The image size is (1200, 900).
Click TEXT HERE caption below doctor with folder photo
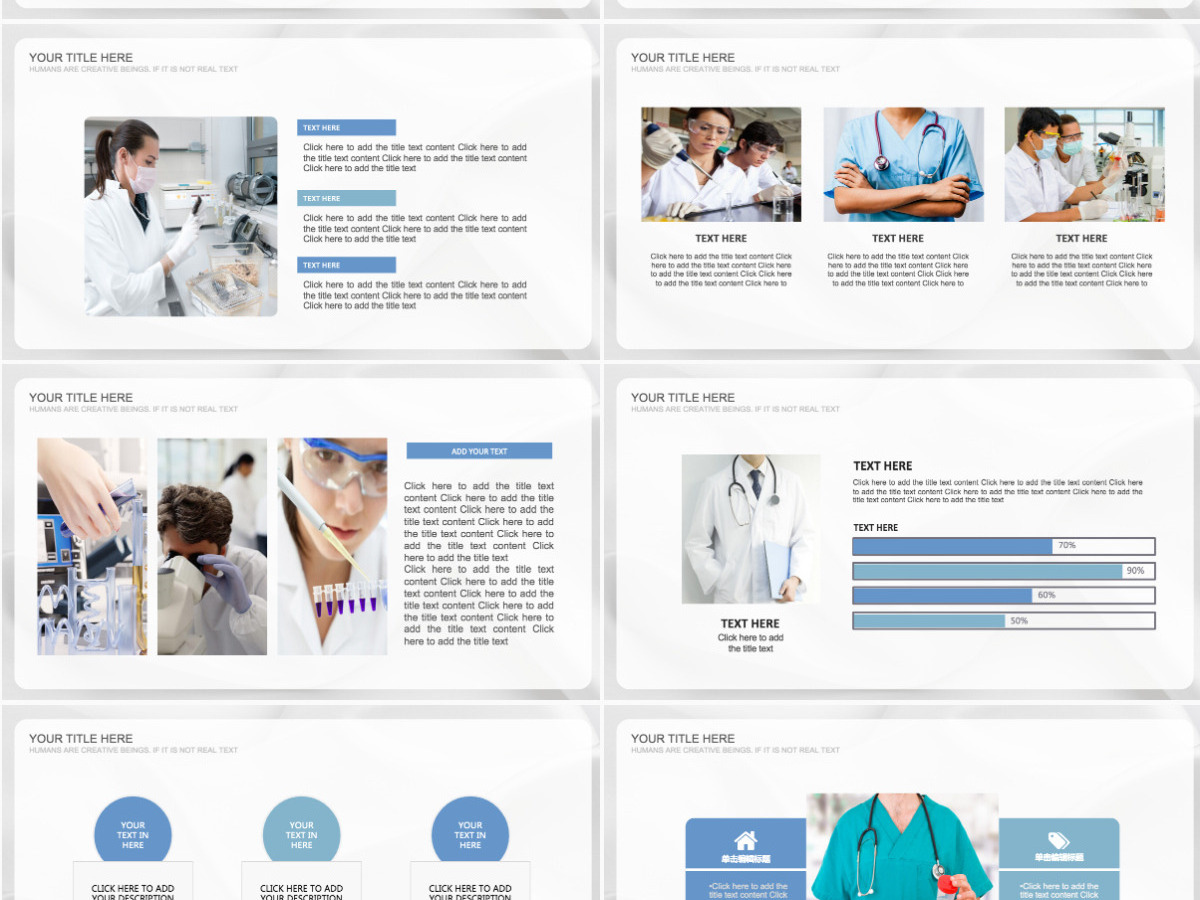click(x=750, y=623)
